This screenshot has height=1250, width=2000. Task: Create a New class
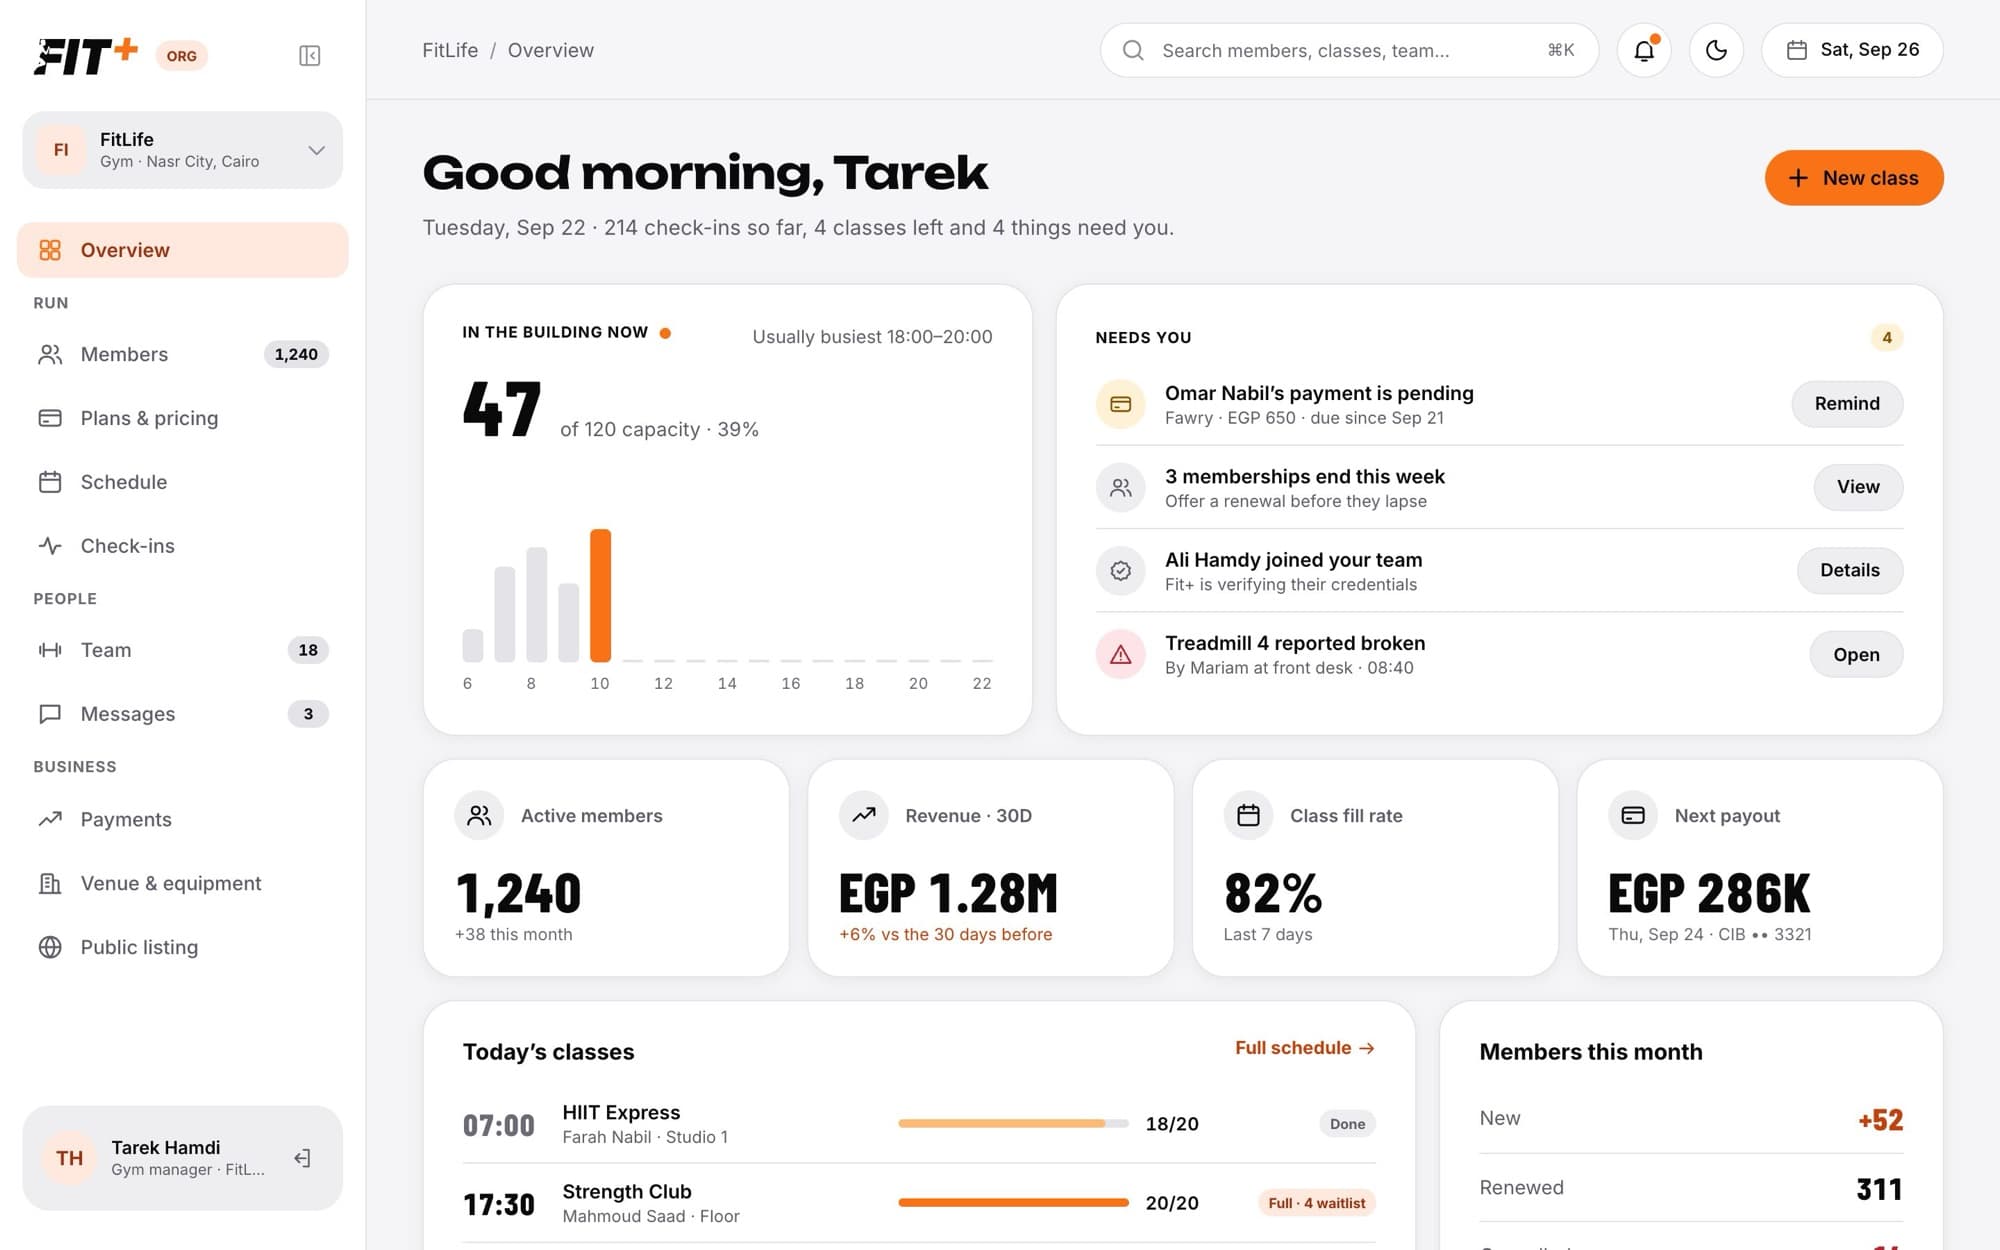(x=1854, y=178)
